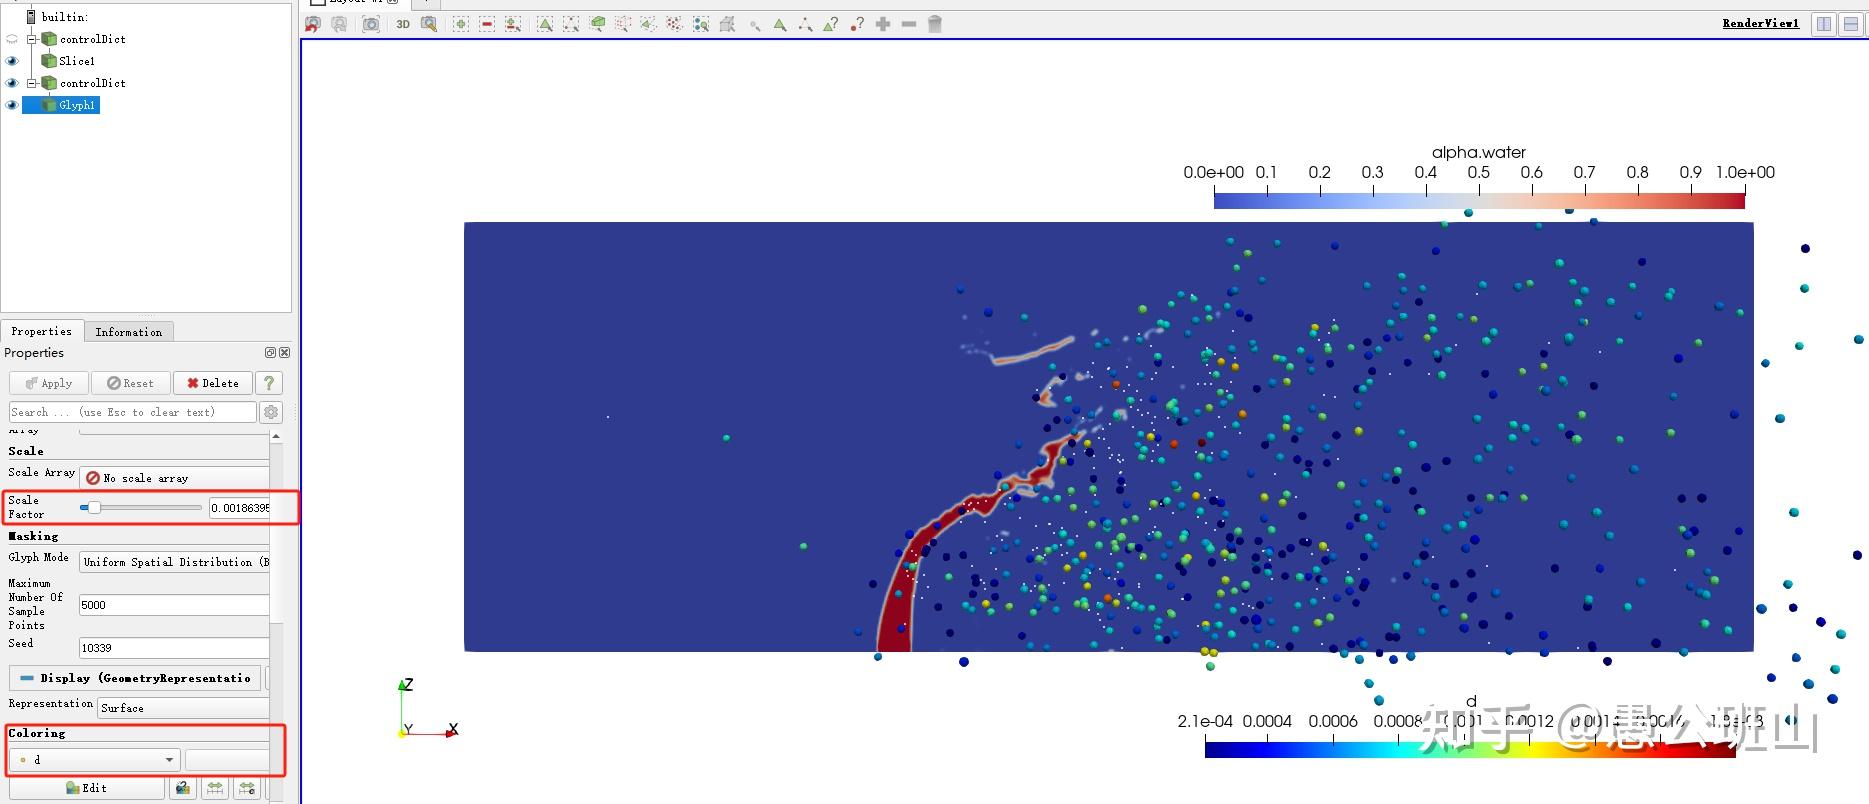Click the hover cells query icon
The image size is (1869, 804).
831,24
